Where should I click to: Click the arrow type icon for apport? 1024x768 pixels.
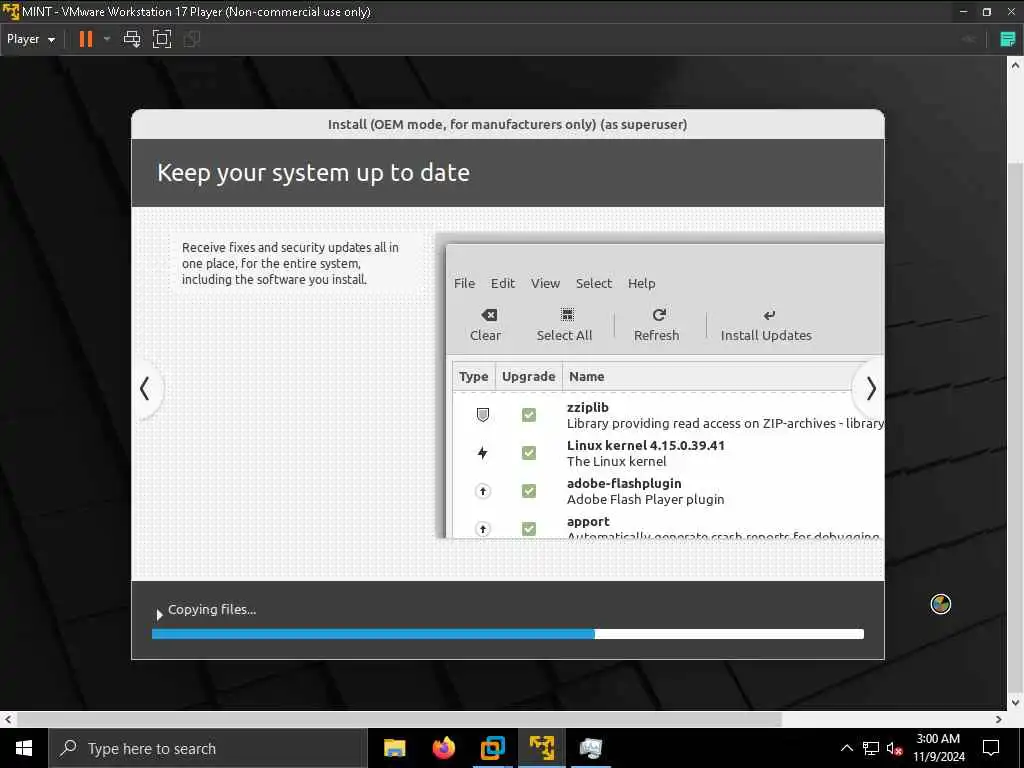tap(483, 528)
